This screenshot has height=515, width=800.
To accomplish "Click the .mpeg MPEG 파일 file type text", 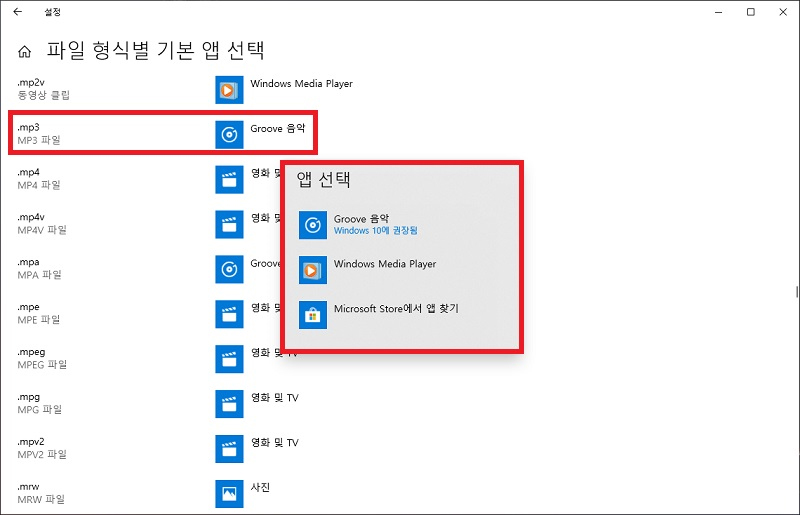I will click(42, 358).
